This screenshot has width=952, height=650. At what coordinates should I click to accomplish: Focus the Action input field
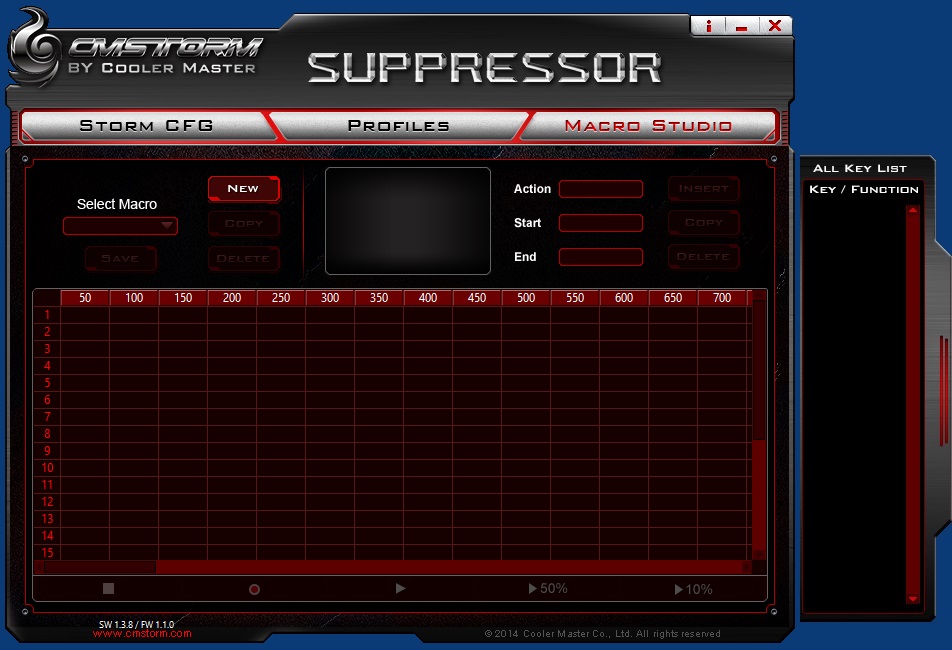point(600,189)
